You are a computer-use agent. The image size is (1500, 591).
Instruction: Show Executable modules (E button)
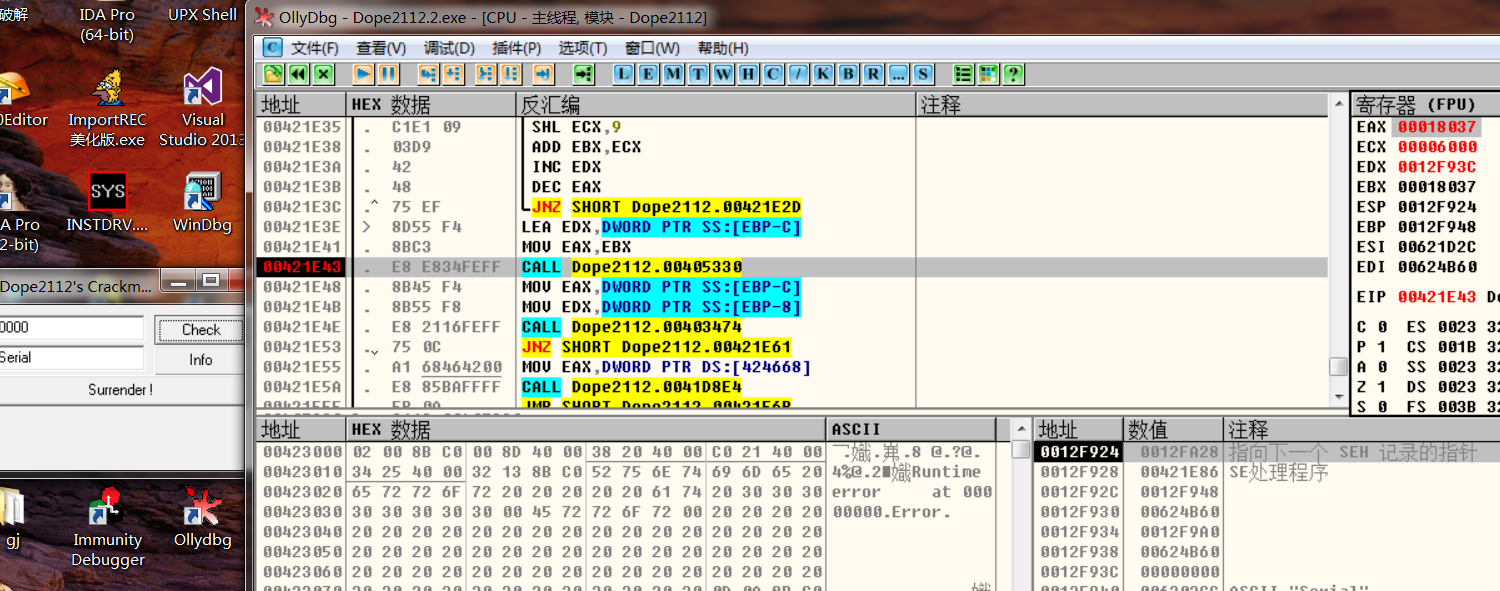648,74
